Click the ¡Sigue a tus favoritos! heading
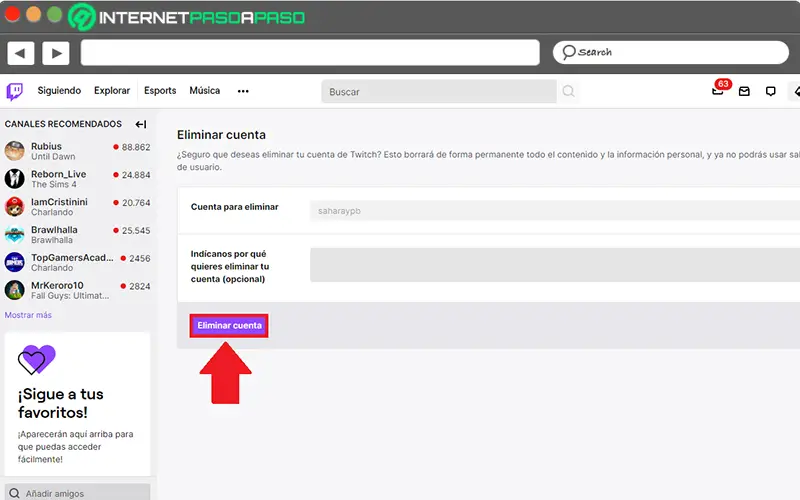 click(61, 403)
